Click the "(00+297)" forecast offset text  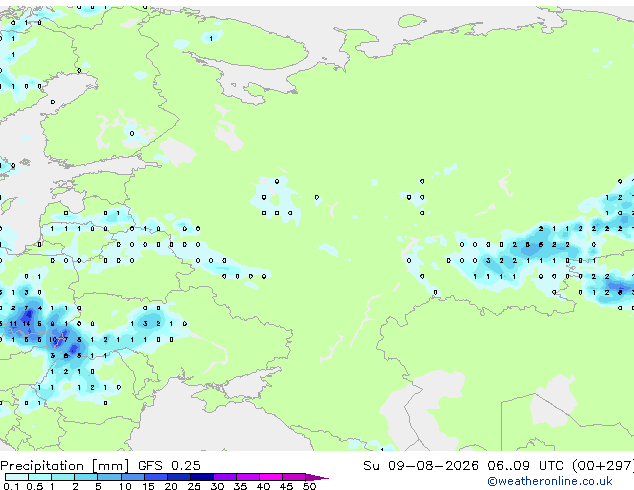pyautogui.click(x=602, y=466)
